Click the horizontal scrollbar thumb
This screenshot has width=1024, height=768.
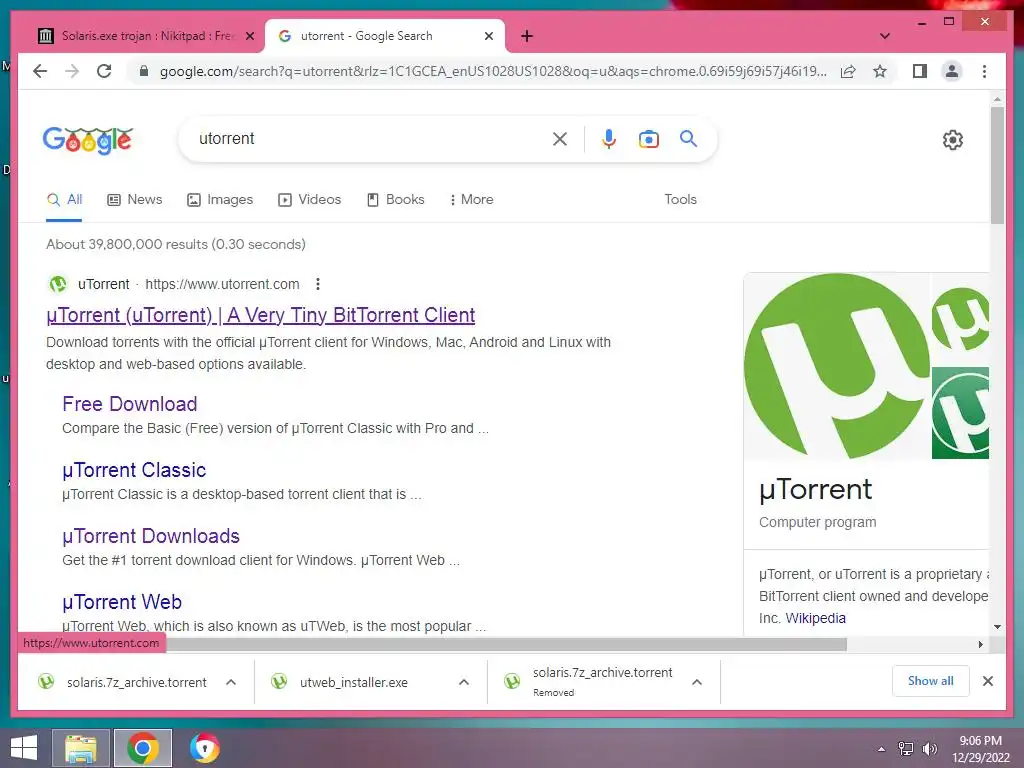pyautogui.click(x=506, y=645)
